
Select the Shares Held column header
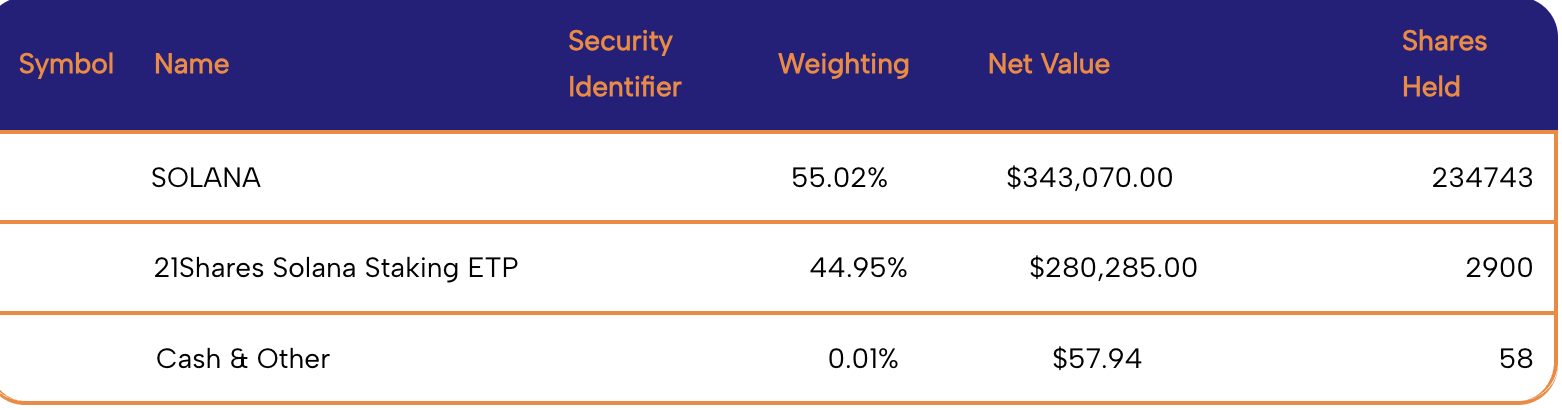point(1444,64)
